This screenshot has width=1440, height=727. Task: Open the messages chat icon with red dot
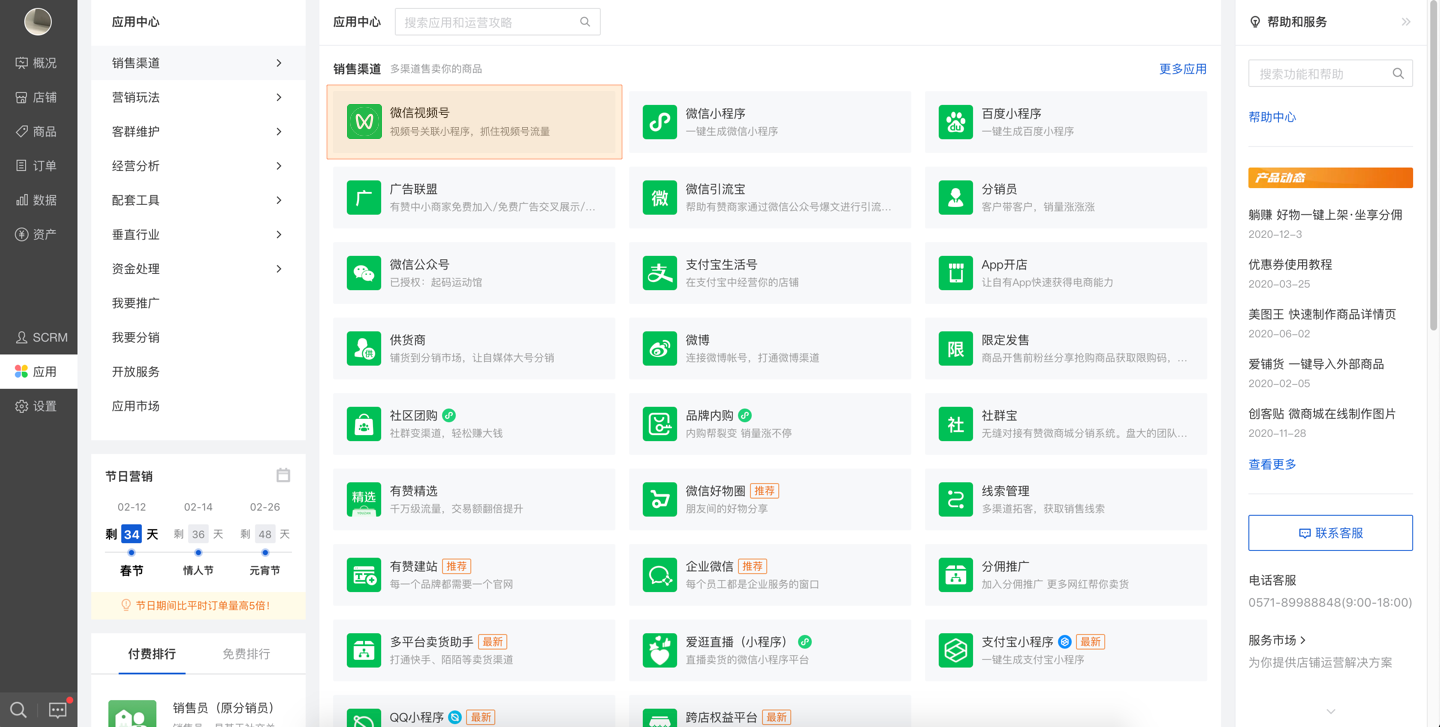tap(58, 709)
